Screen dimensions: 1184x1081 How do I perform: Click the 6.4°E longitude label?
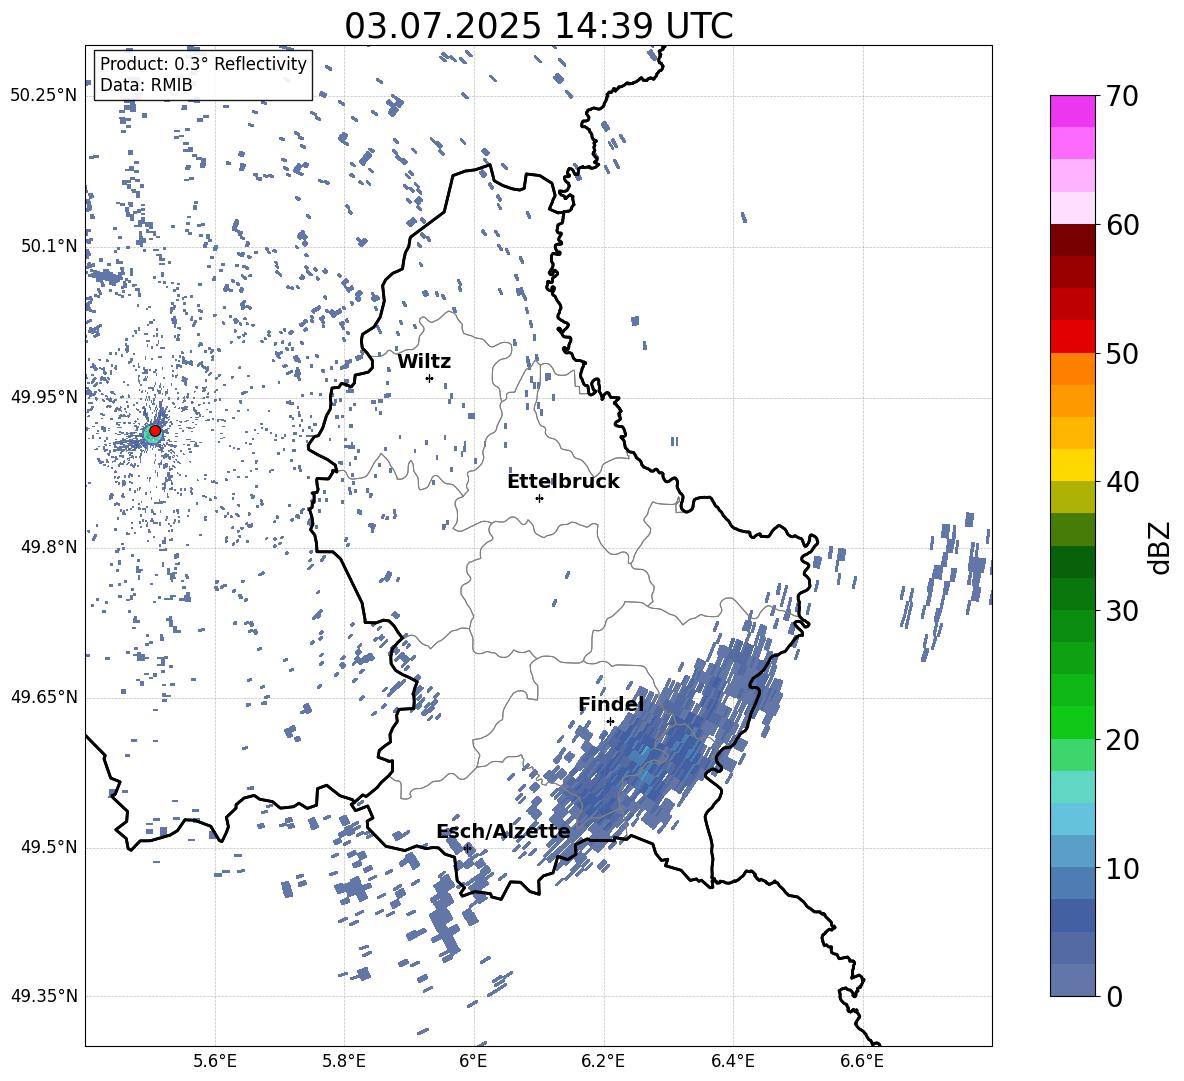(x=732, y=1061)
